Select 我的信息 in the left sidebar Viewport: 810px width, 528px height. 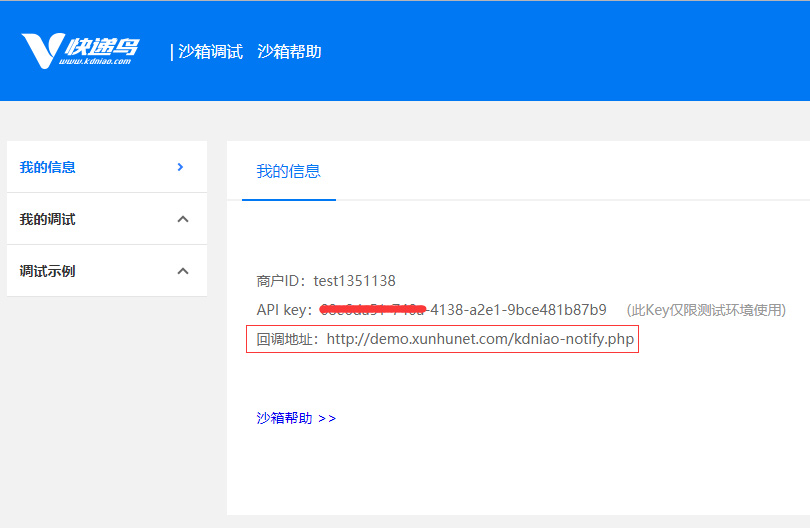pyautogui.click(x=48, y=167)
